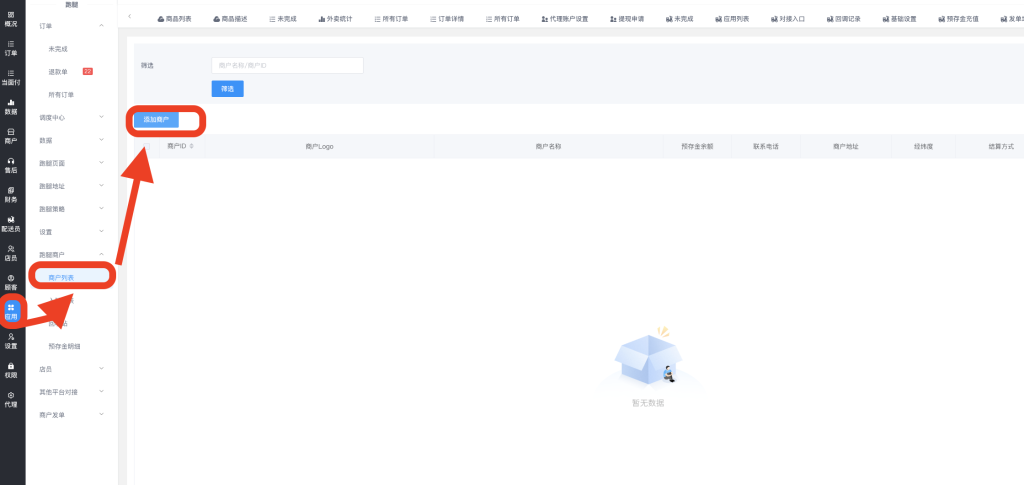The width and height of the screenshot is (1024, 485).
Task: Select the 订单 orders sidebar icon
Action: point(11,48)
